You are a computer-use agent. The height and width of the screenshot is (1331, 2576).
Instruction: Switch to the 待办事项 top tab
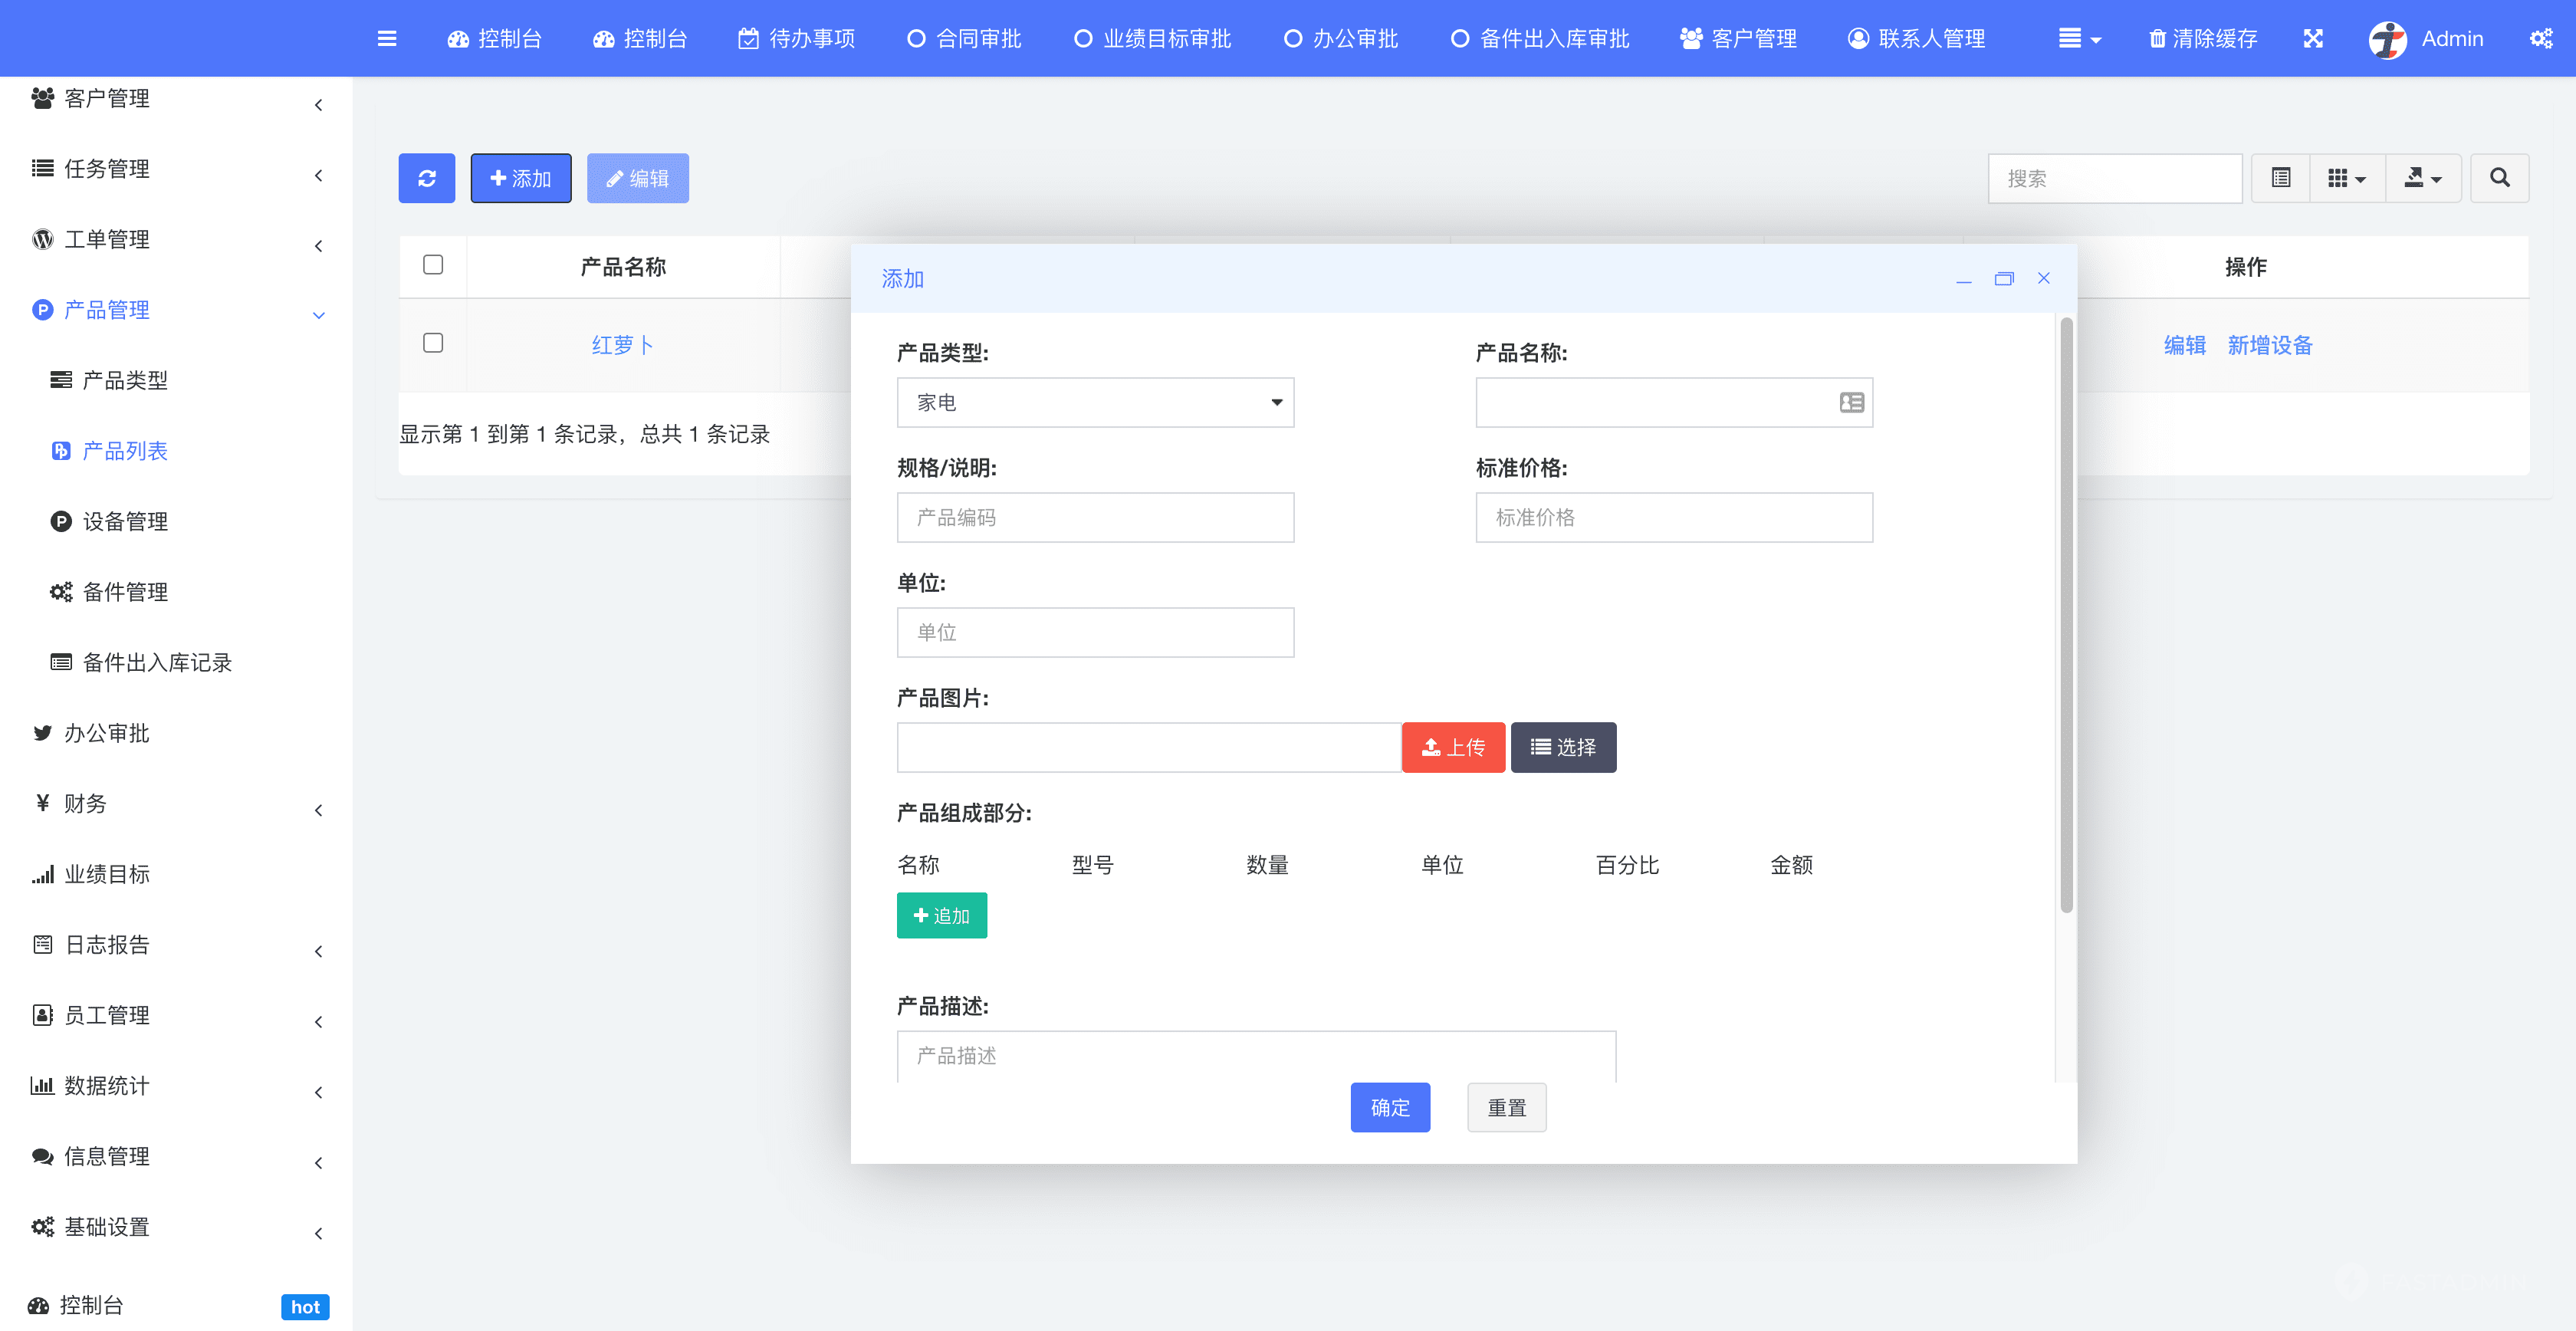[796, 39]
